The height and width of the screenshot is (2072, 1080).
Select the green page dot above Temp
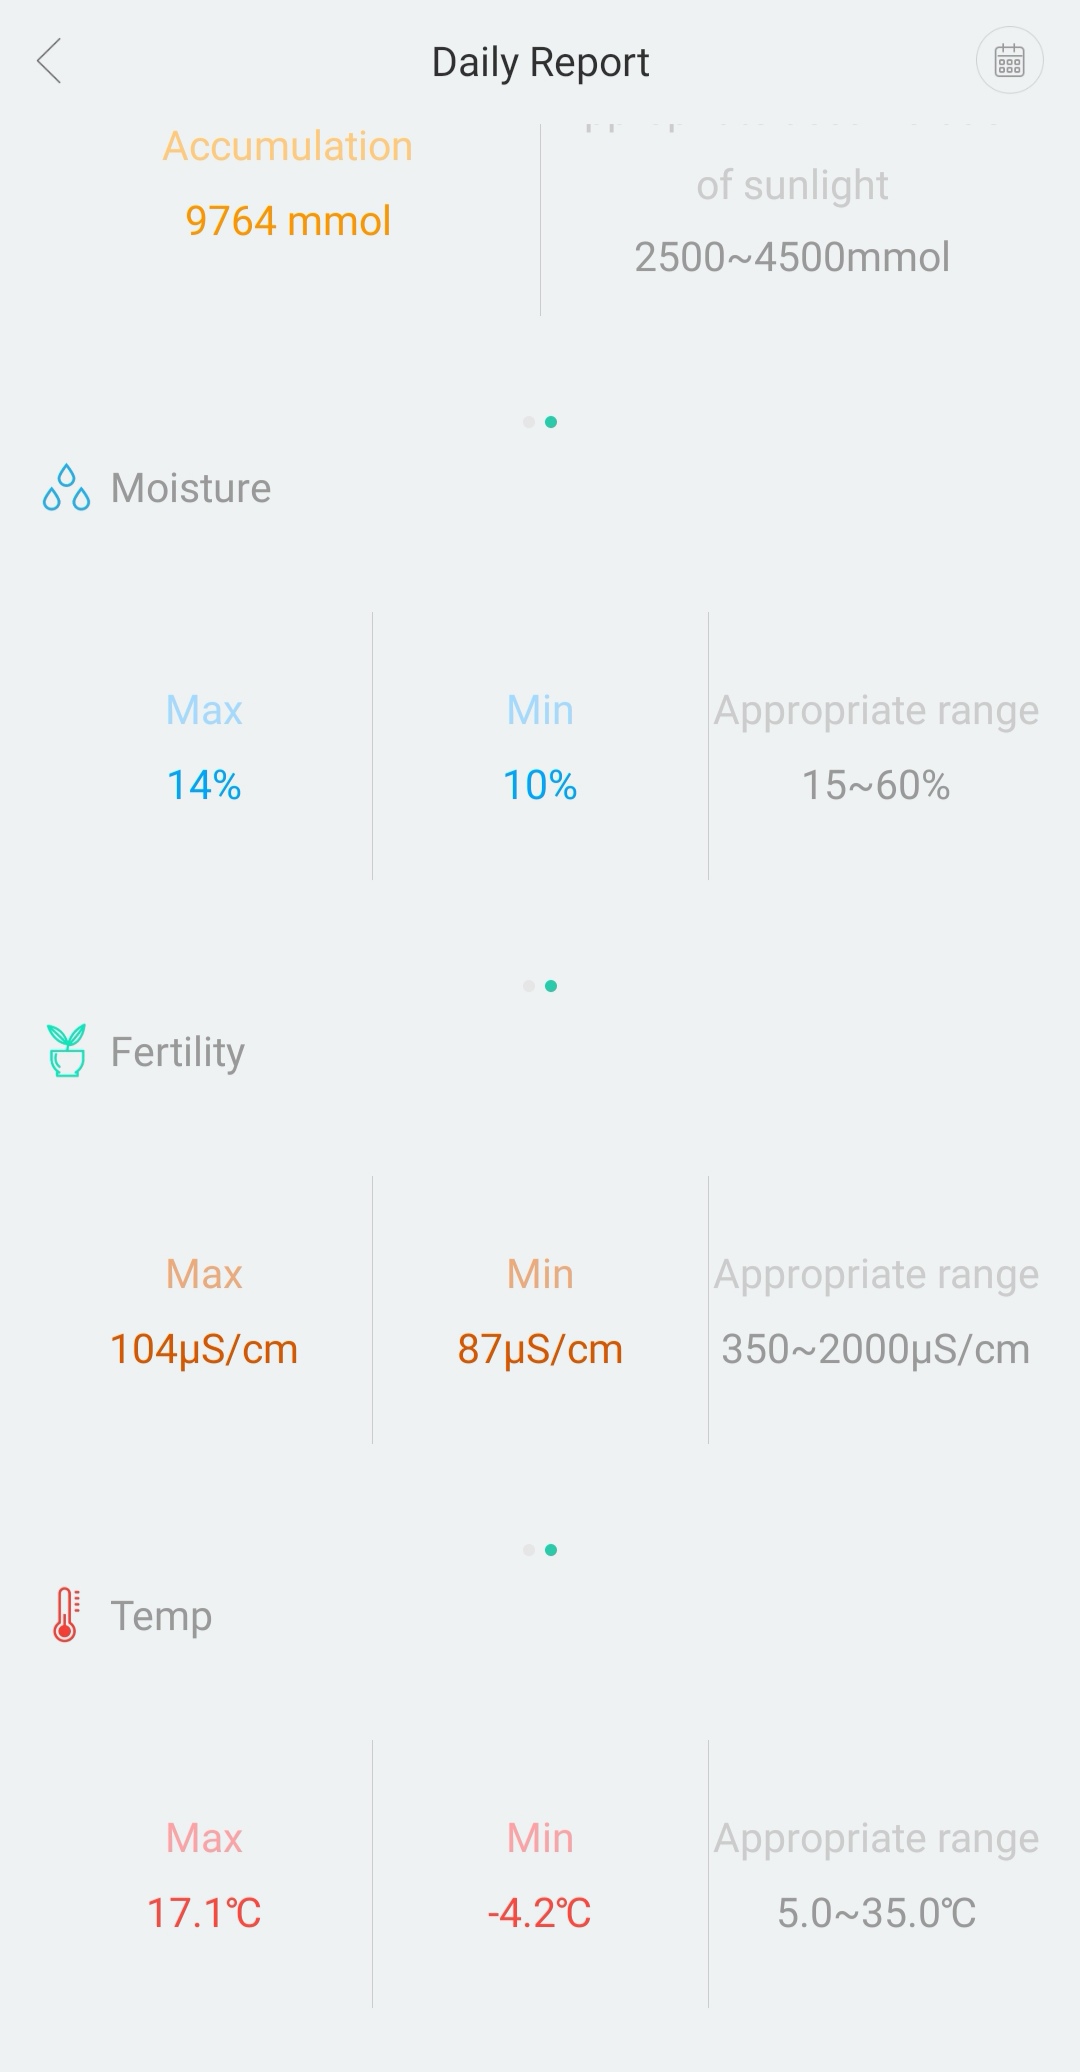[x=551, y=1550]
